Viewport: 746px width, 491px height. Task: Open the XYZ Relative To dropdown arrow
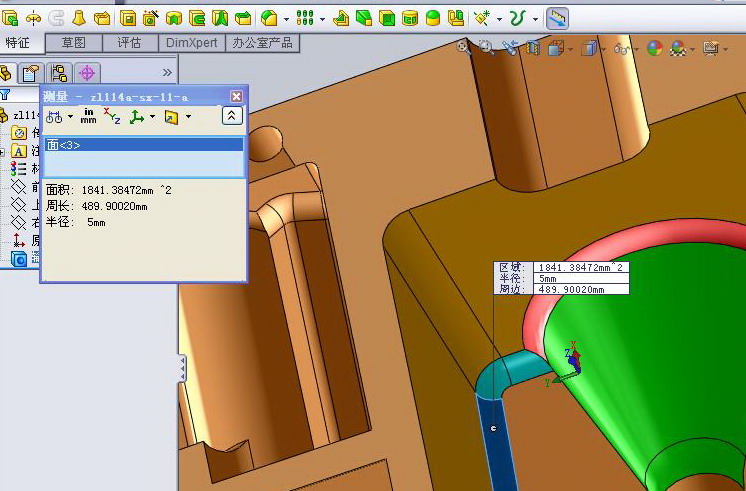coord(152,117)
